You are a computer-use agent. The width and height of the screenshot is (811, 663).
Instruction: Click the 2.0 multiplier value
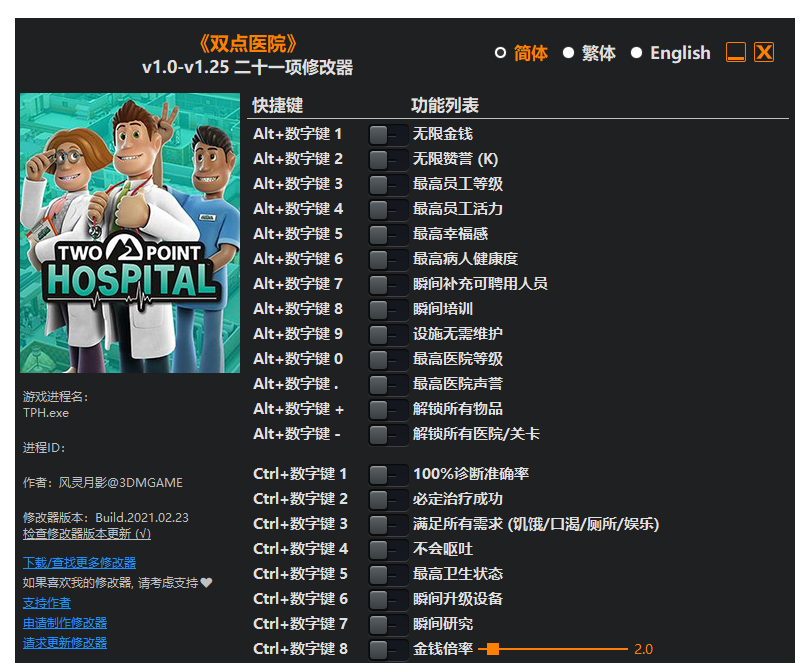pos(643,649)
